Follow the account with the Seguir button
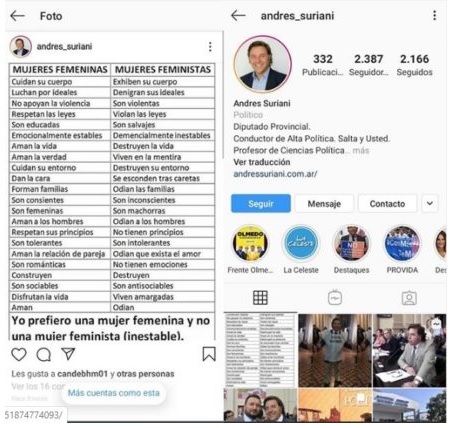 click(261, 203)
